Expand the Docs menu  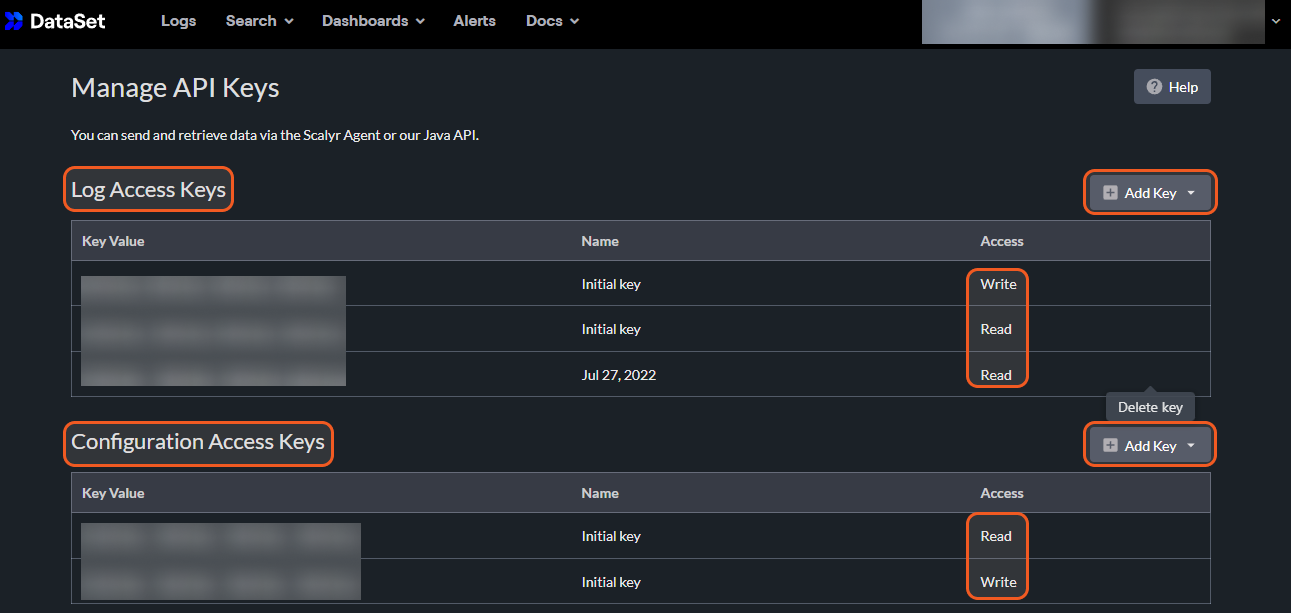(x=552, y=21)
